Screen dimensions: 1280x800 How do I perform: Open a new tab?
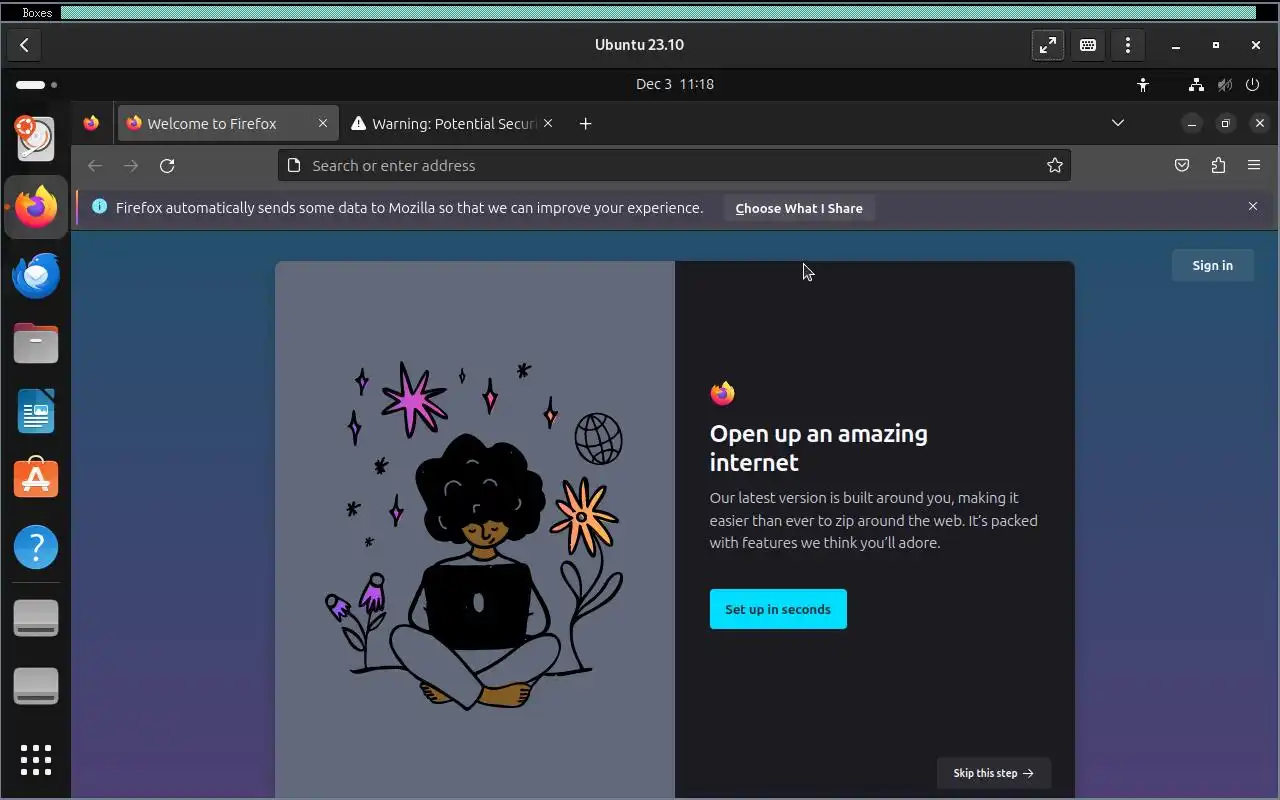tap(586, 123)
